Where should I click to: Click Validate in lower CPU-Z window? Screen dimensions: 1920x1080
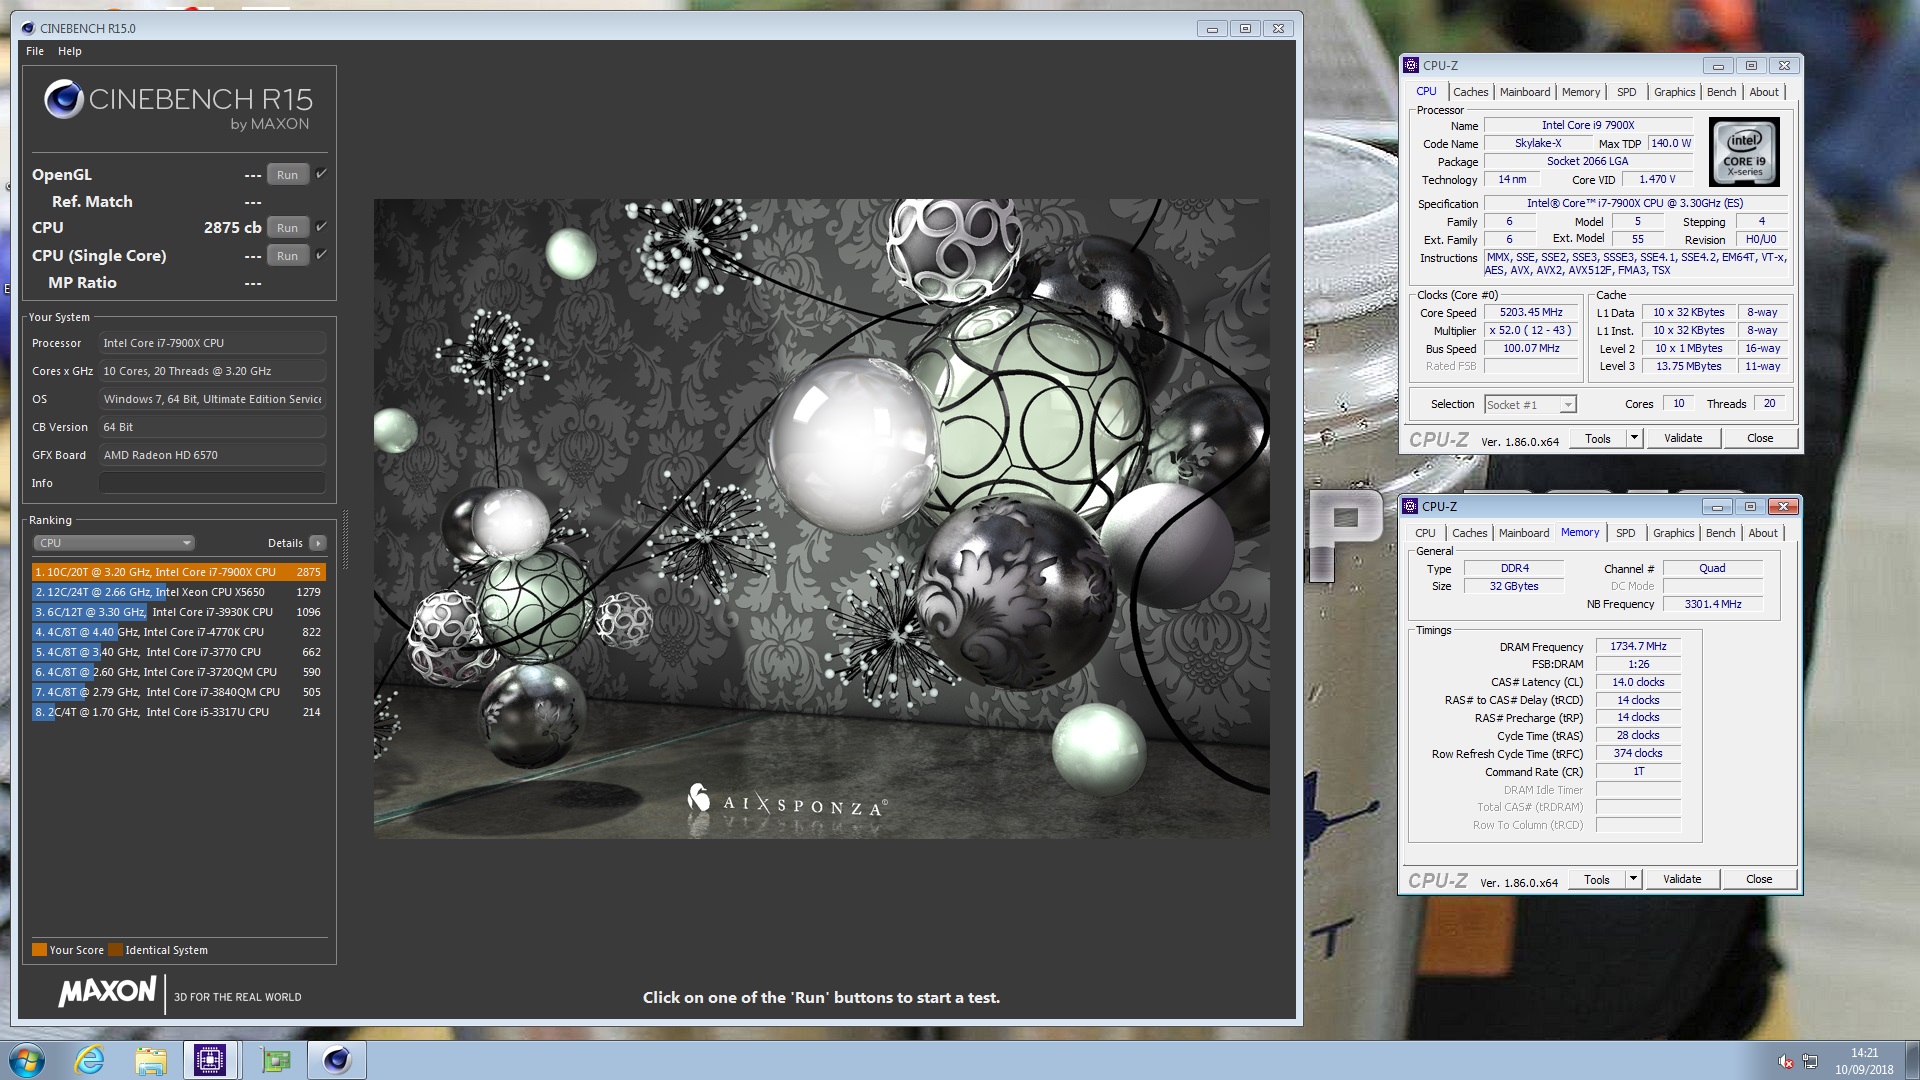pyautogui.click(x=1682, y=879)
